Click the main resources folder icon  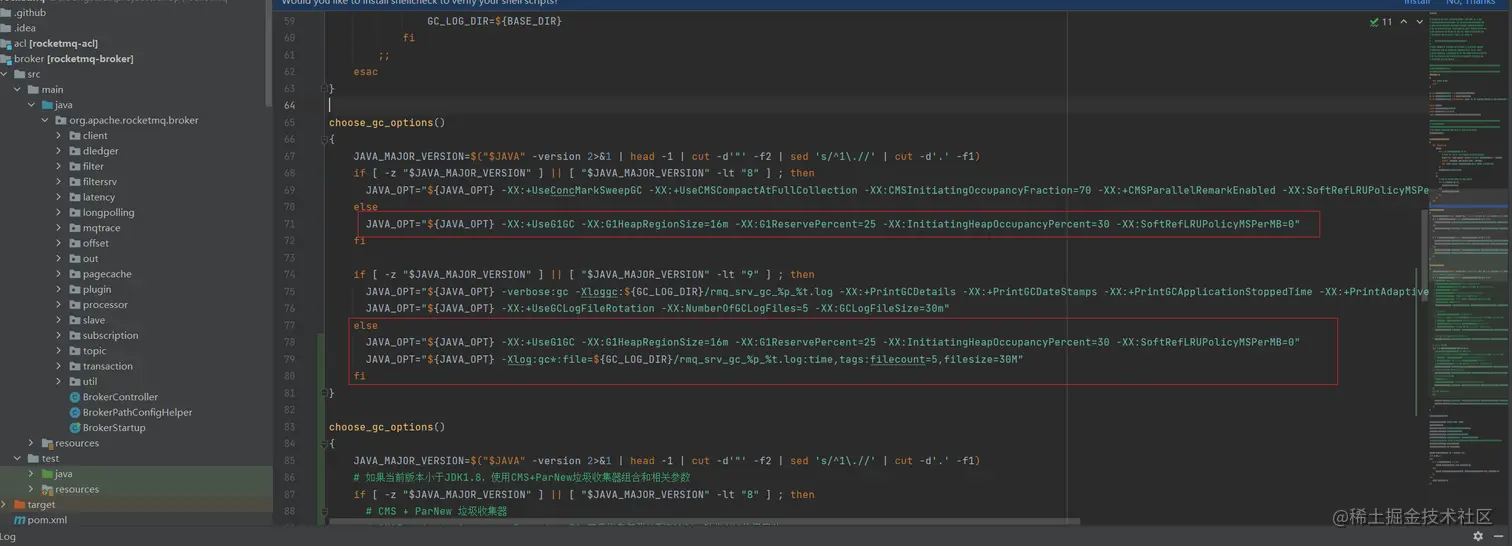(46, 443)
